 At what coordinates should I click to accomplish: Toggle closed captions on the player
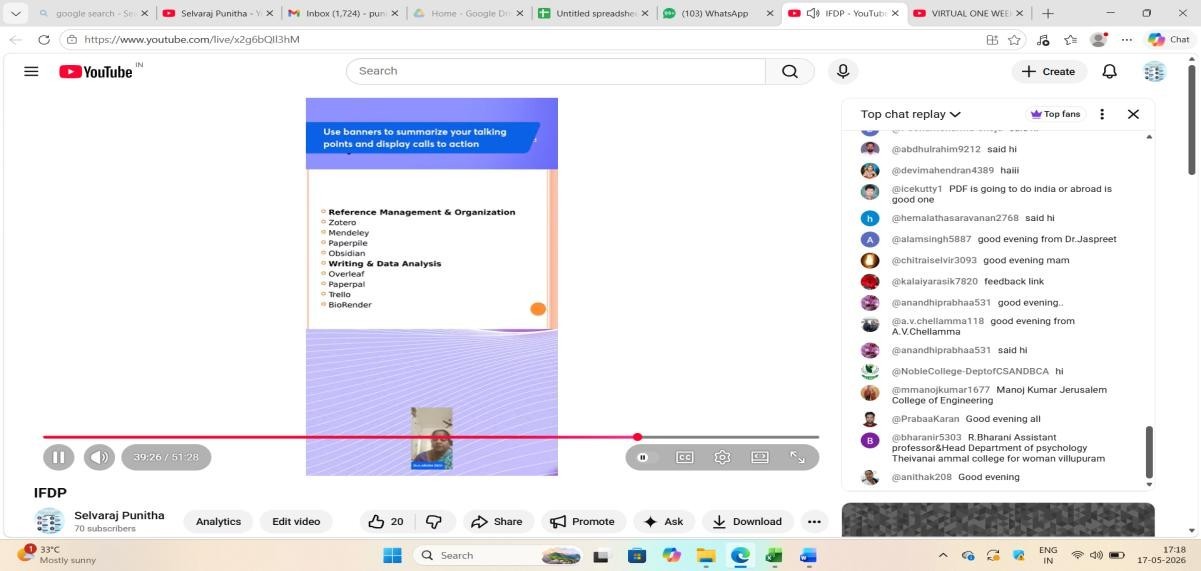pos(684,457)
